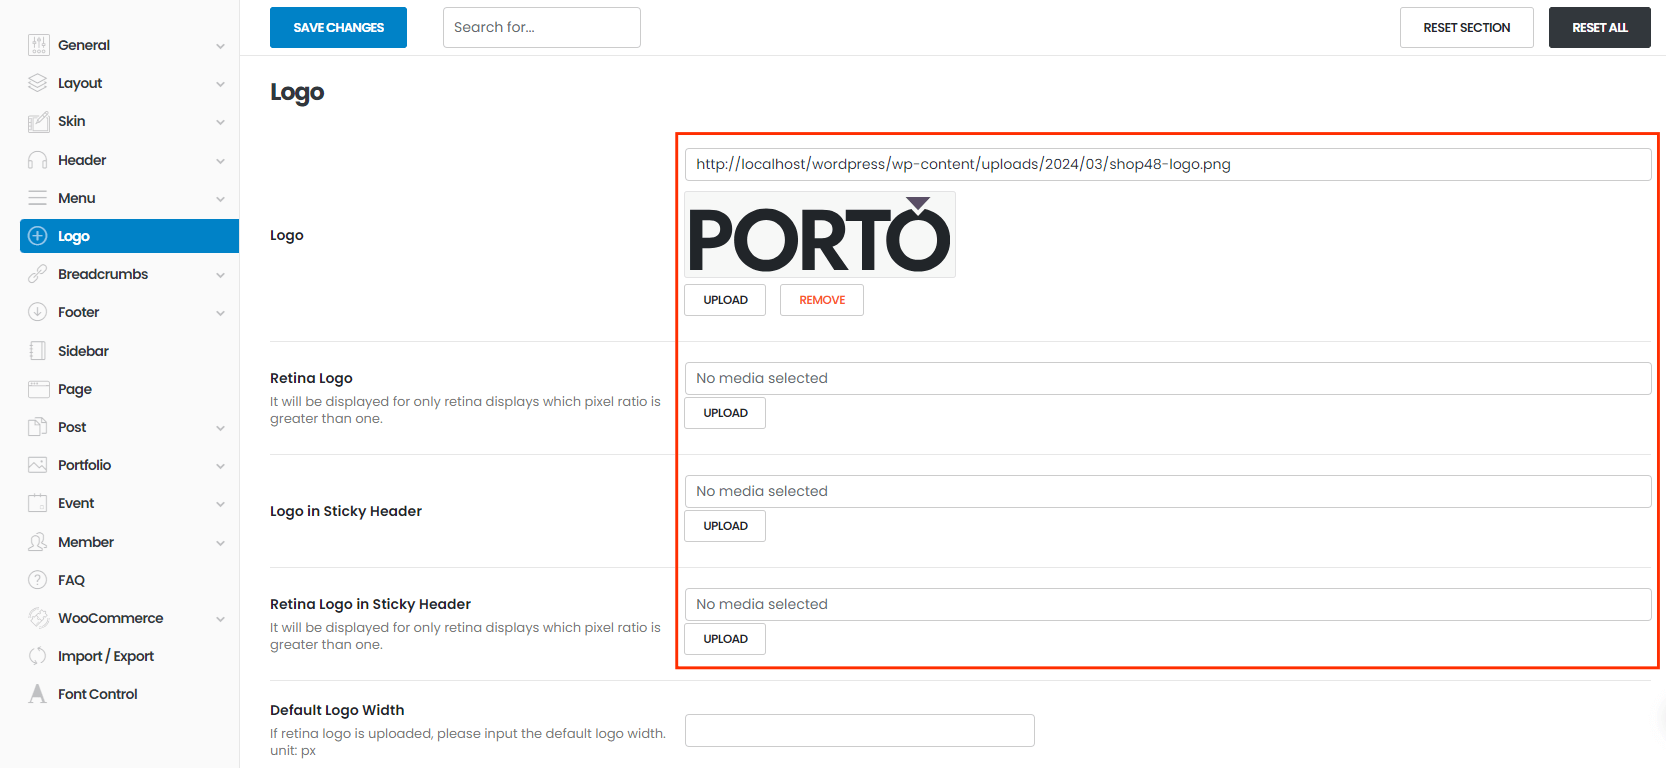Click the Layout stacked layers icon
1666x768 pixels.
tap(38, 83)
